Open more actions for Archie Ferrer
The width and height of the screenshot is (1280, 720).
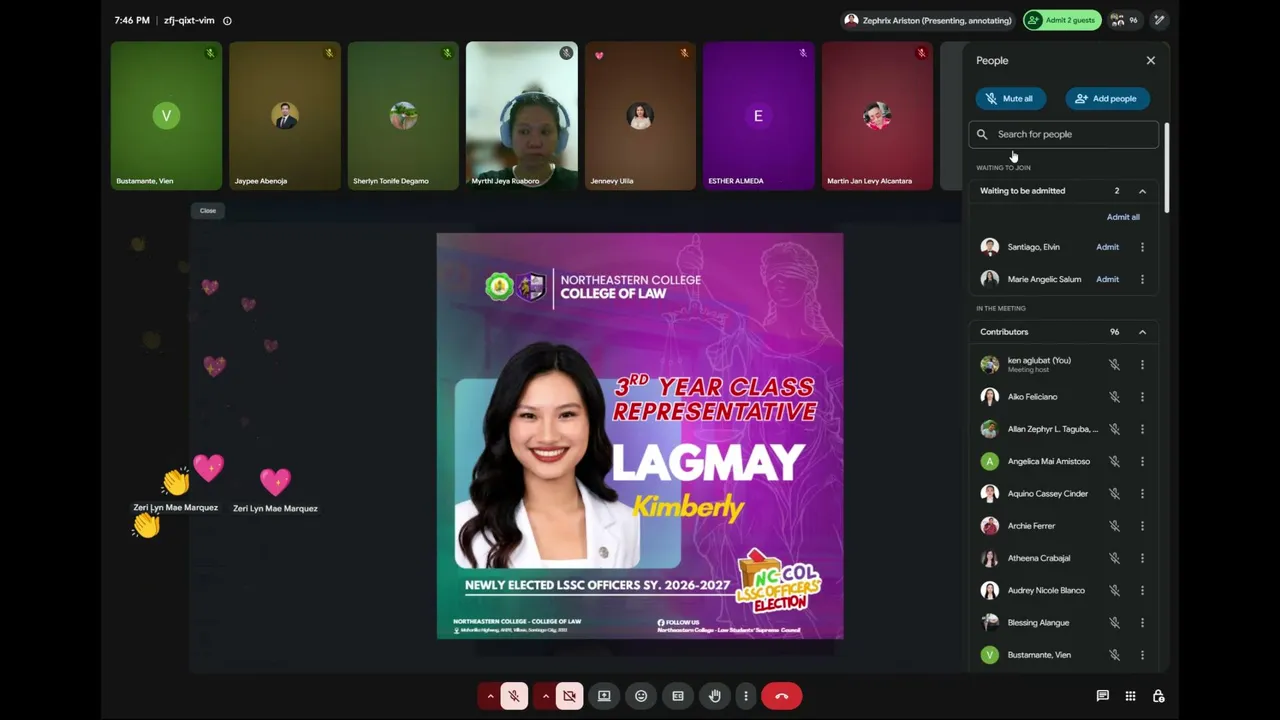point(1142,526)
